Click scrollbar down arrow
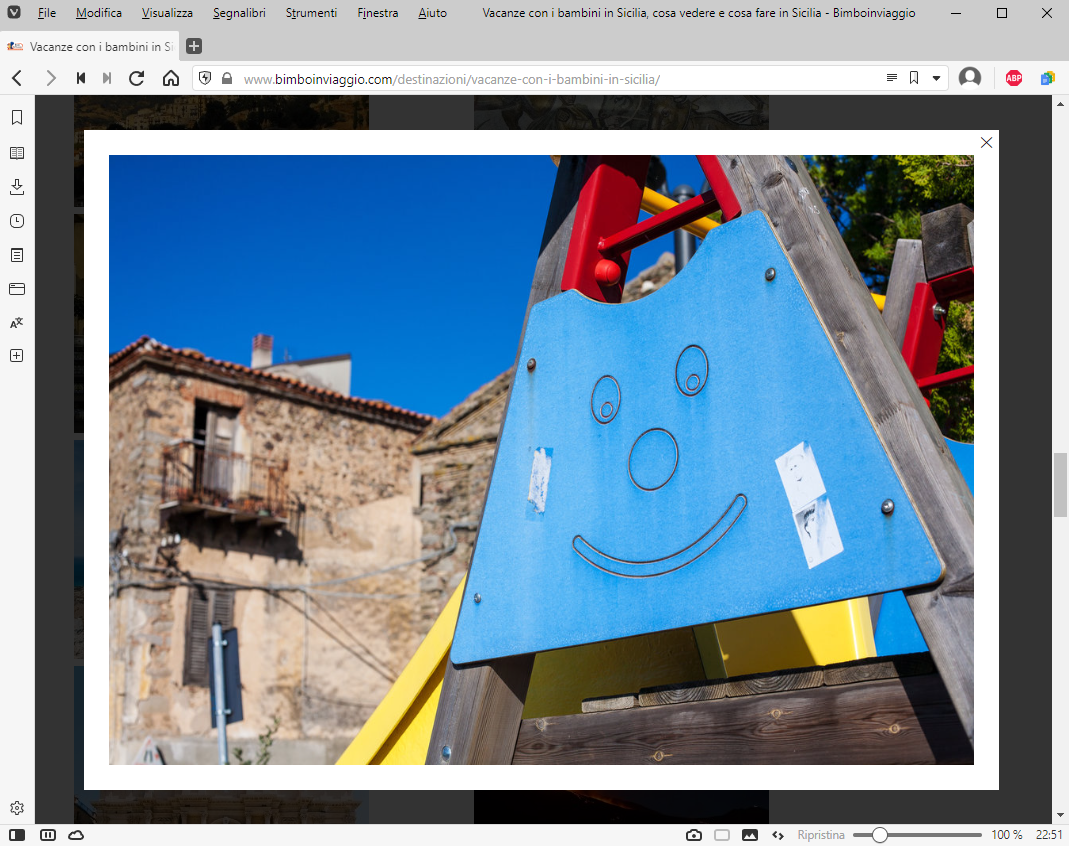This screenshot has width=1069, height=846. [1060, 815]
